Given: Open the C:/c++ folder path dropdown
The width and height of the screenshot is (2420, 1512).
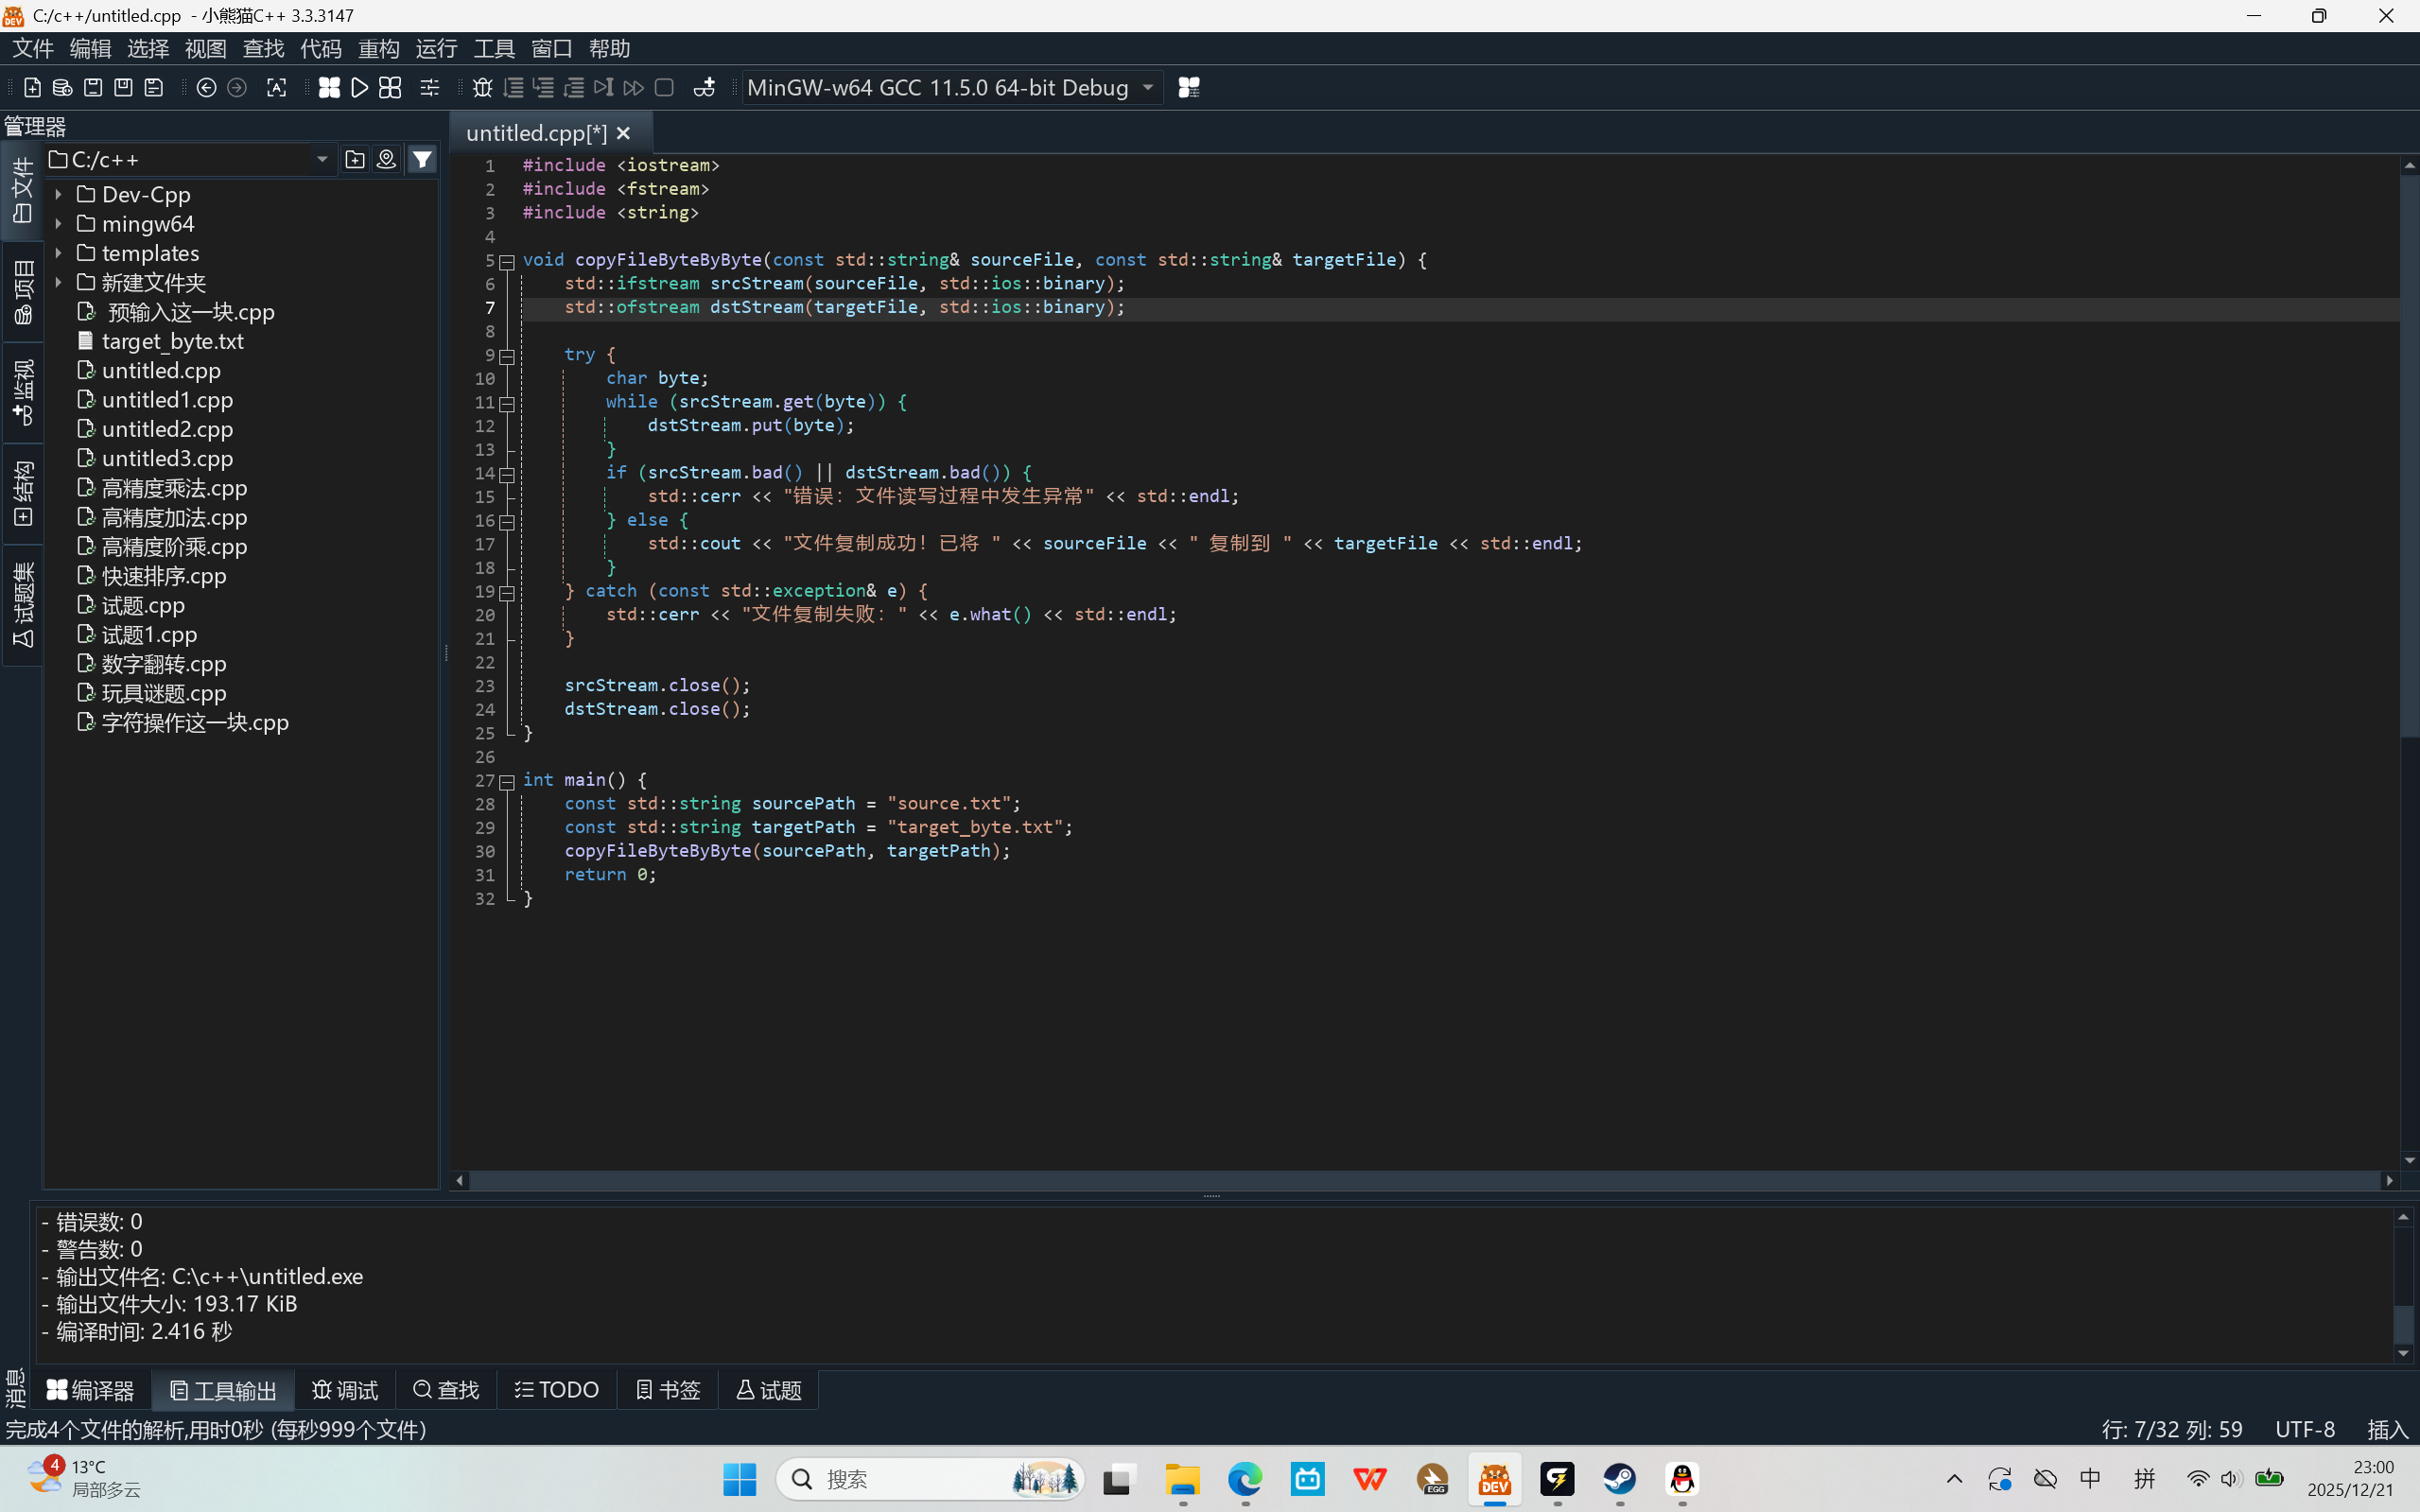Looking at the screenshot, I should pyautogui.click(x=322, y=160).
